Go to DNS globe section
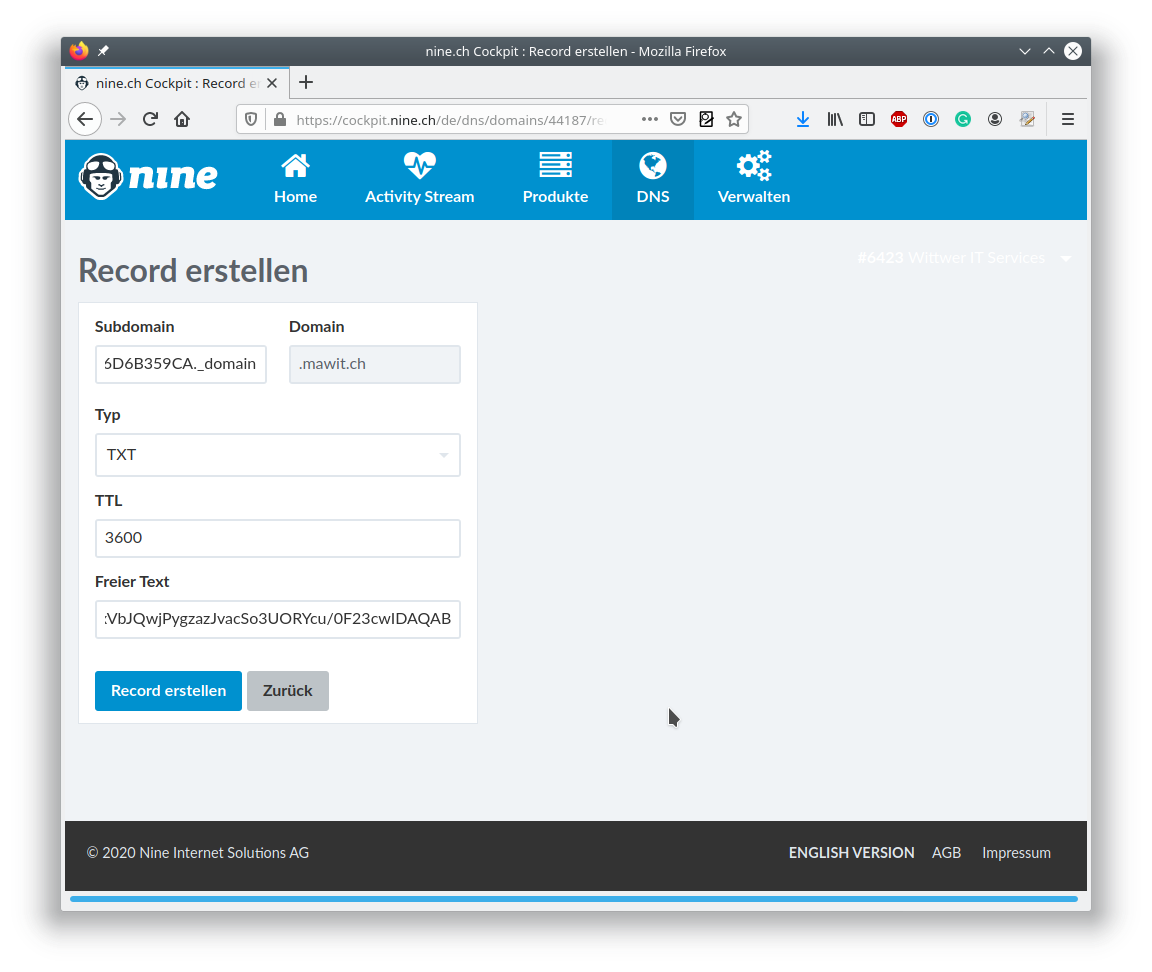 pos(652,179)
